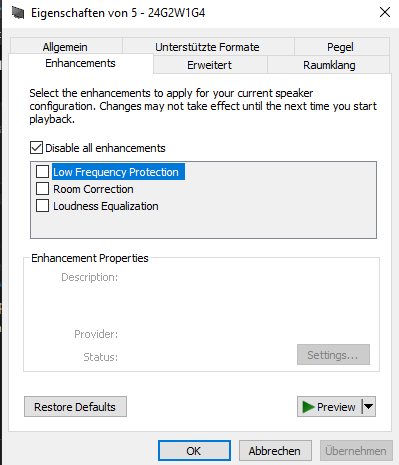Image resolution: width=399 pixels, height=465 pixels.
Task: Open the Unterstützte Formate tab
Action: point(208,47)
